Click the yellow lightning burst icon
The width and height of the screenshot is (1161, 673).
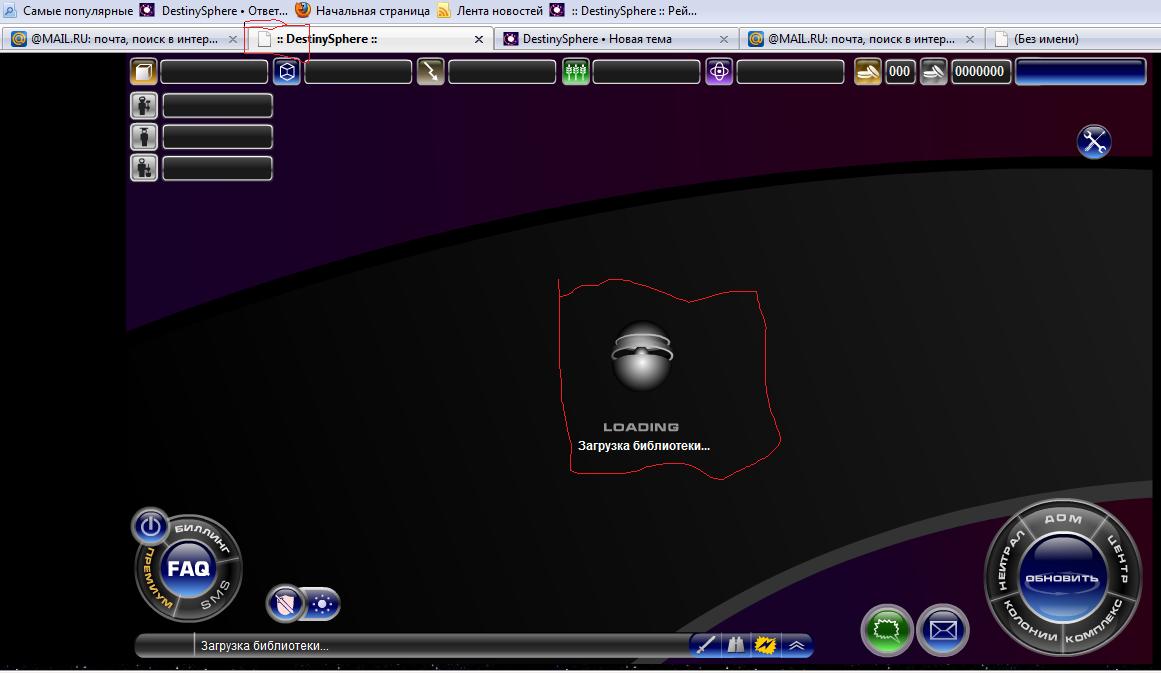765,645
